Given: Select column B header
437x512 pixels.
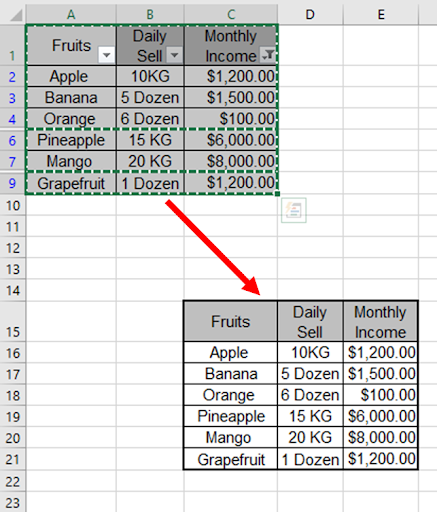Looking at the screenshot, I should pos(150,14).
